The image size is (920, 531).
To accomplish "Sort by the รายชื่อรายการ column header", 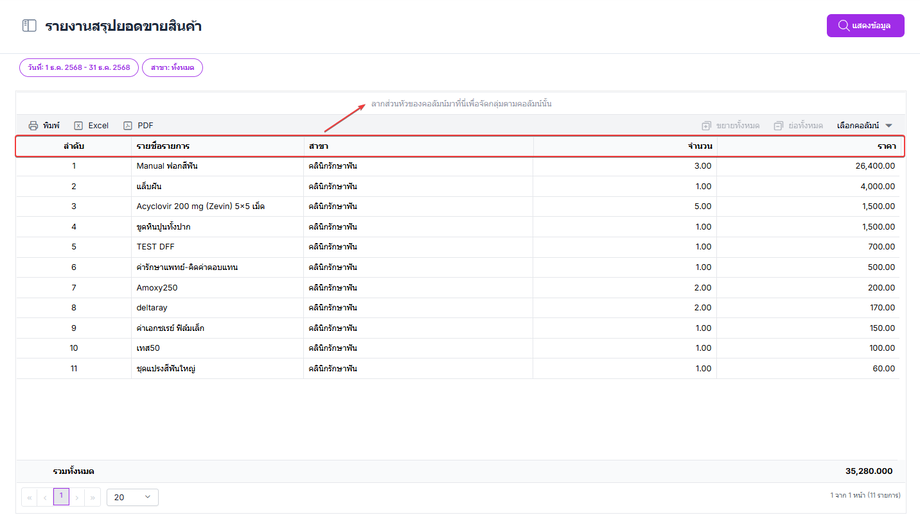I will (x=218, y=146).
